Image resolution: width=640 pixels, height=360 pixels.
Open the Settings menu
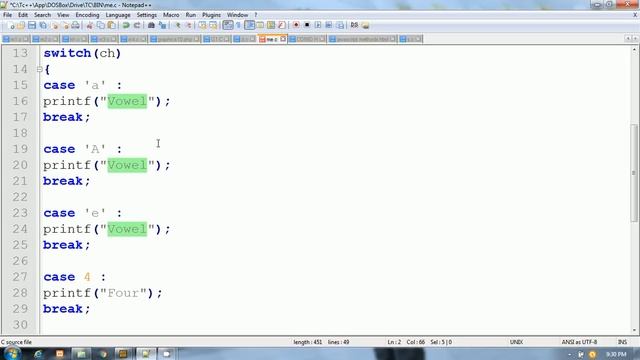(x=147, y=15)
